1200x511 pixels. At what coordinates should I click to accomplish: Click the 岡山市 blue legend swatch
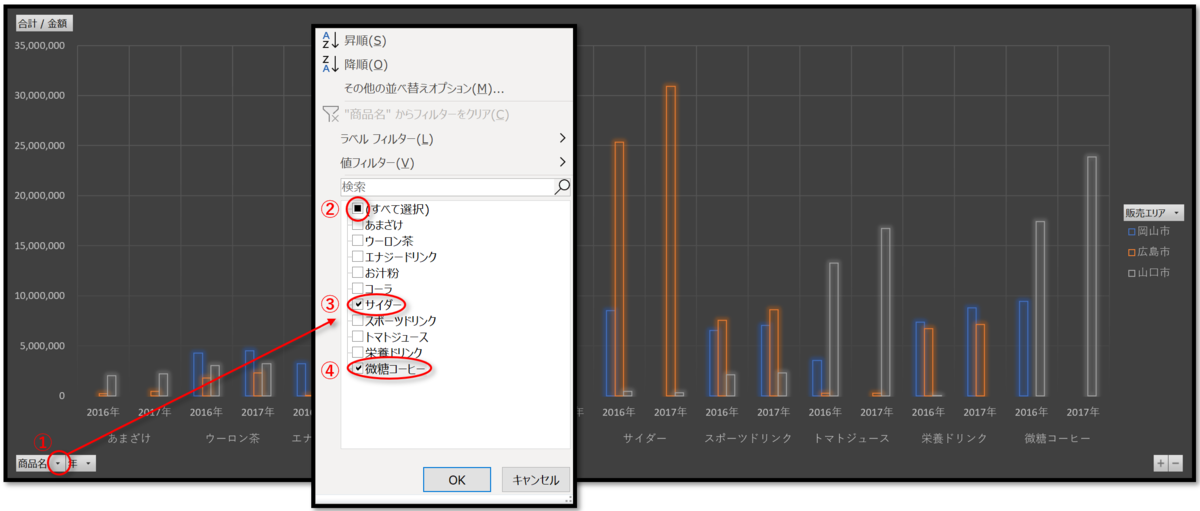[1131, 232]
